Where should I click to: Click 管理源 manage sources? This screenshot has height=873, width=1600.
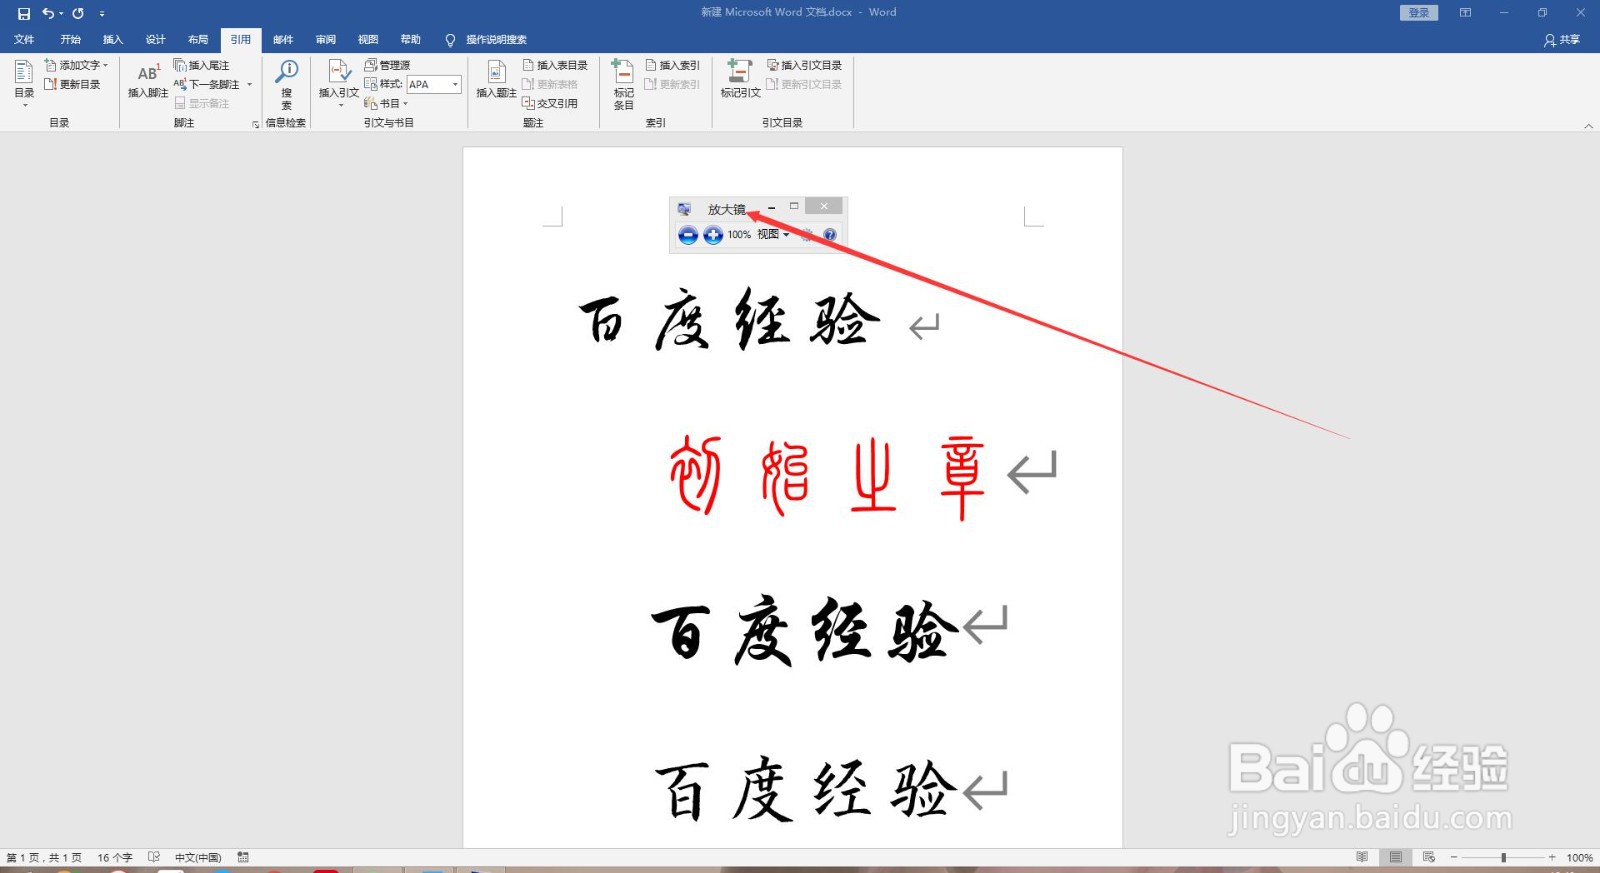click(388, 65)
